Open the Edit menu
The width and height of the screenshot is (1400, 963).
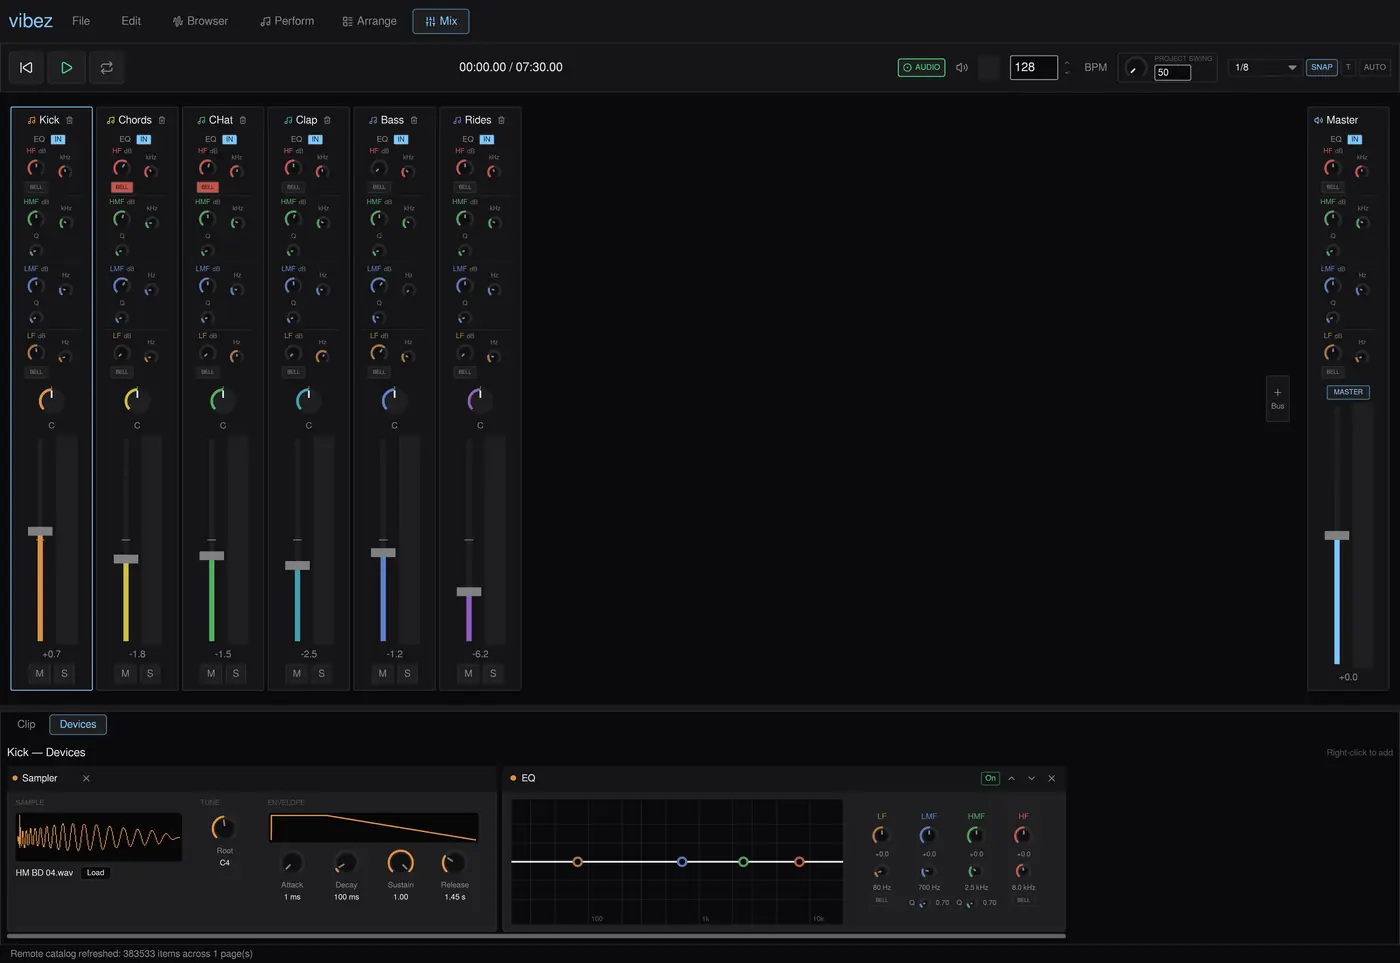(131, 21)
